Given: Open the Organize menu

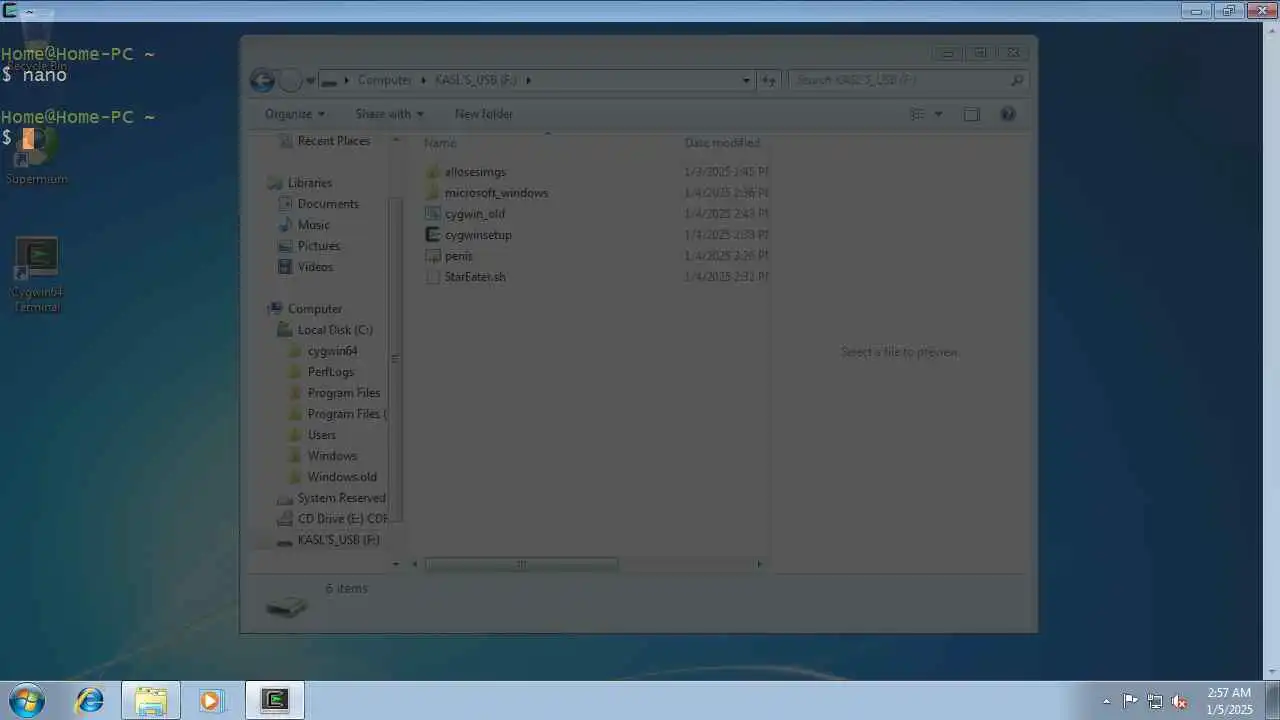Looking at the screenshot, I should 294,114.
